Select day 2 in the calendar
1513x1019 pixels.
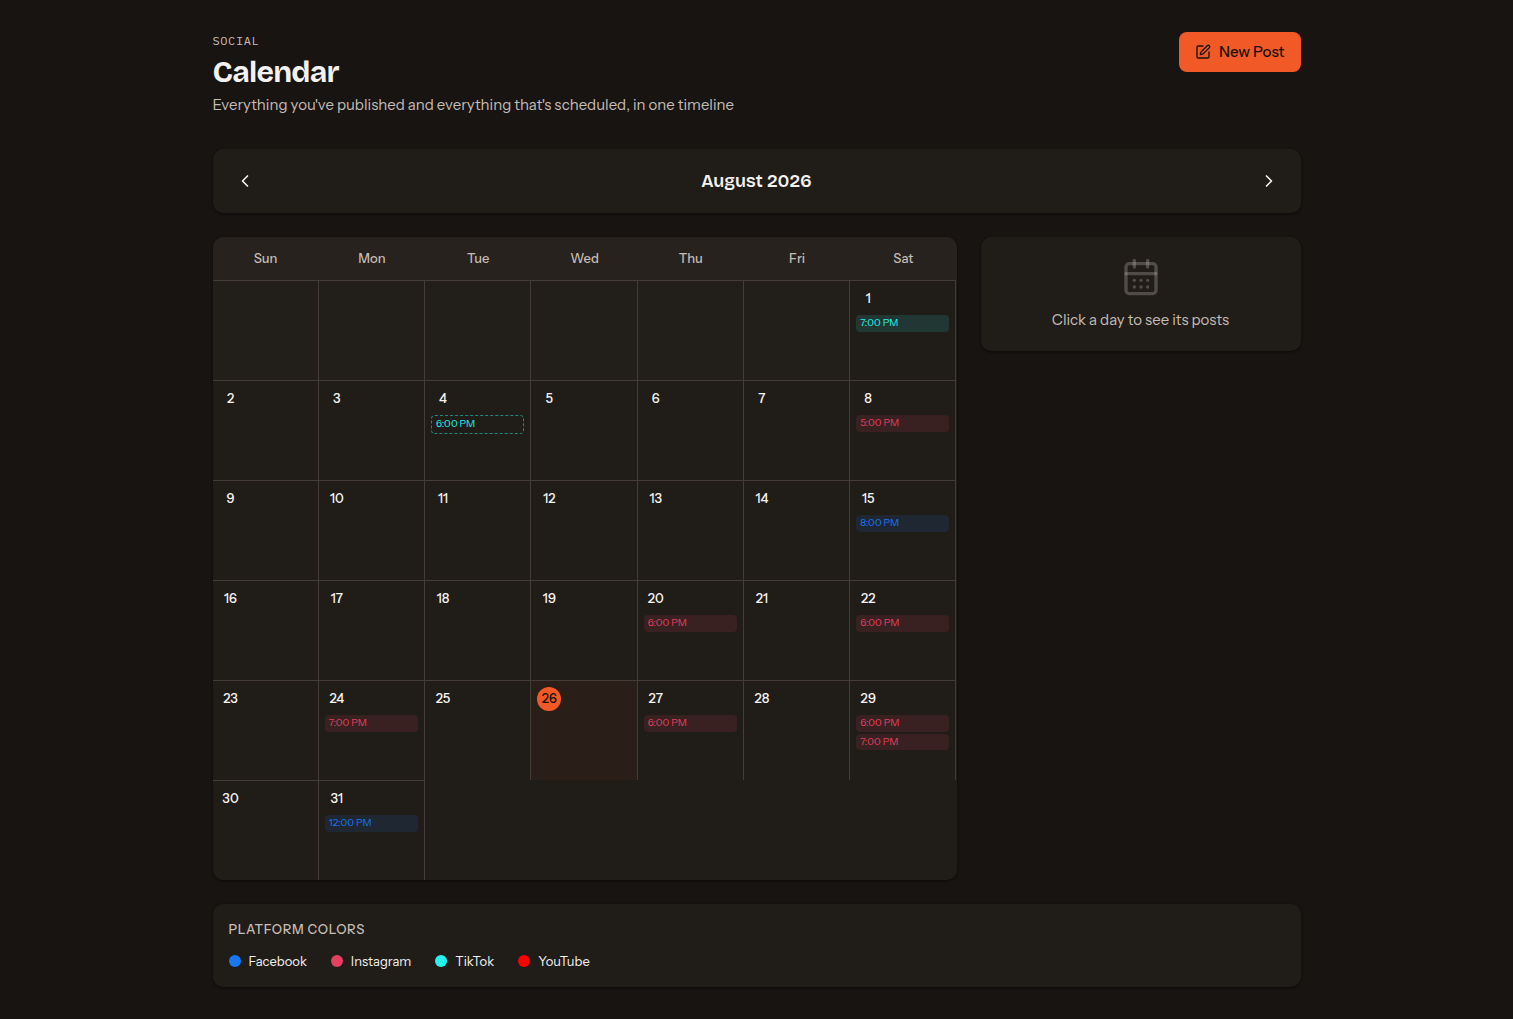pos(266,430)
